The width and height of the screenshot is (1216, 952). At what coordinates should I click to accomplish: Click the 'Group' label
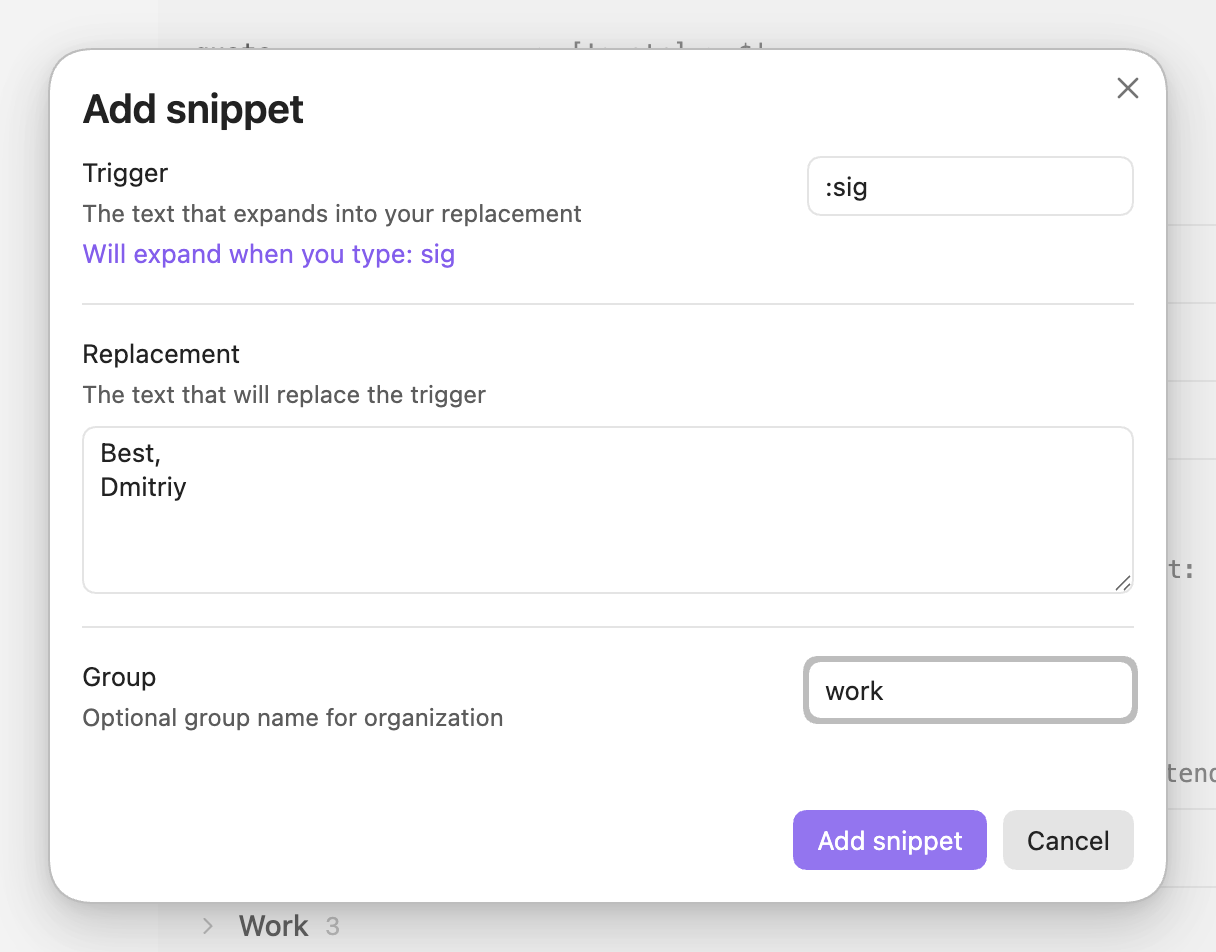tap(119, 677)
